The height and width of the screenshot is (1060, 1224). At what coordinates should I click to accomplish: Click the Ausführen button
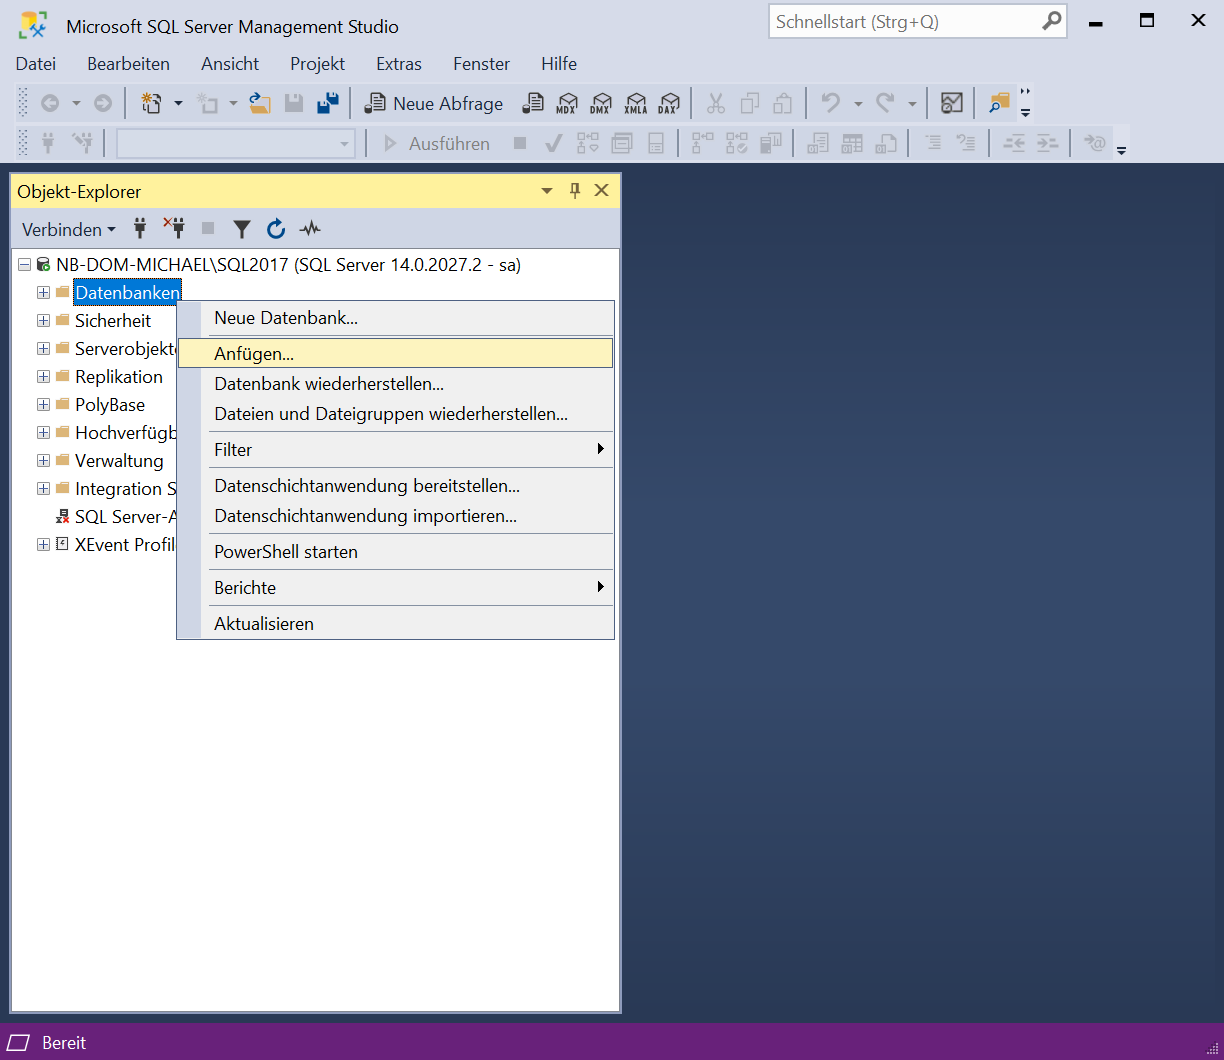pos(436,144)
